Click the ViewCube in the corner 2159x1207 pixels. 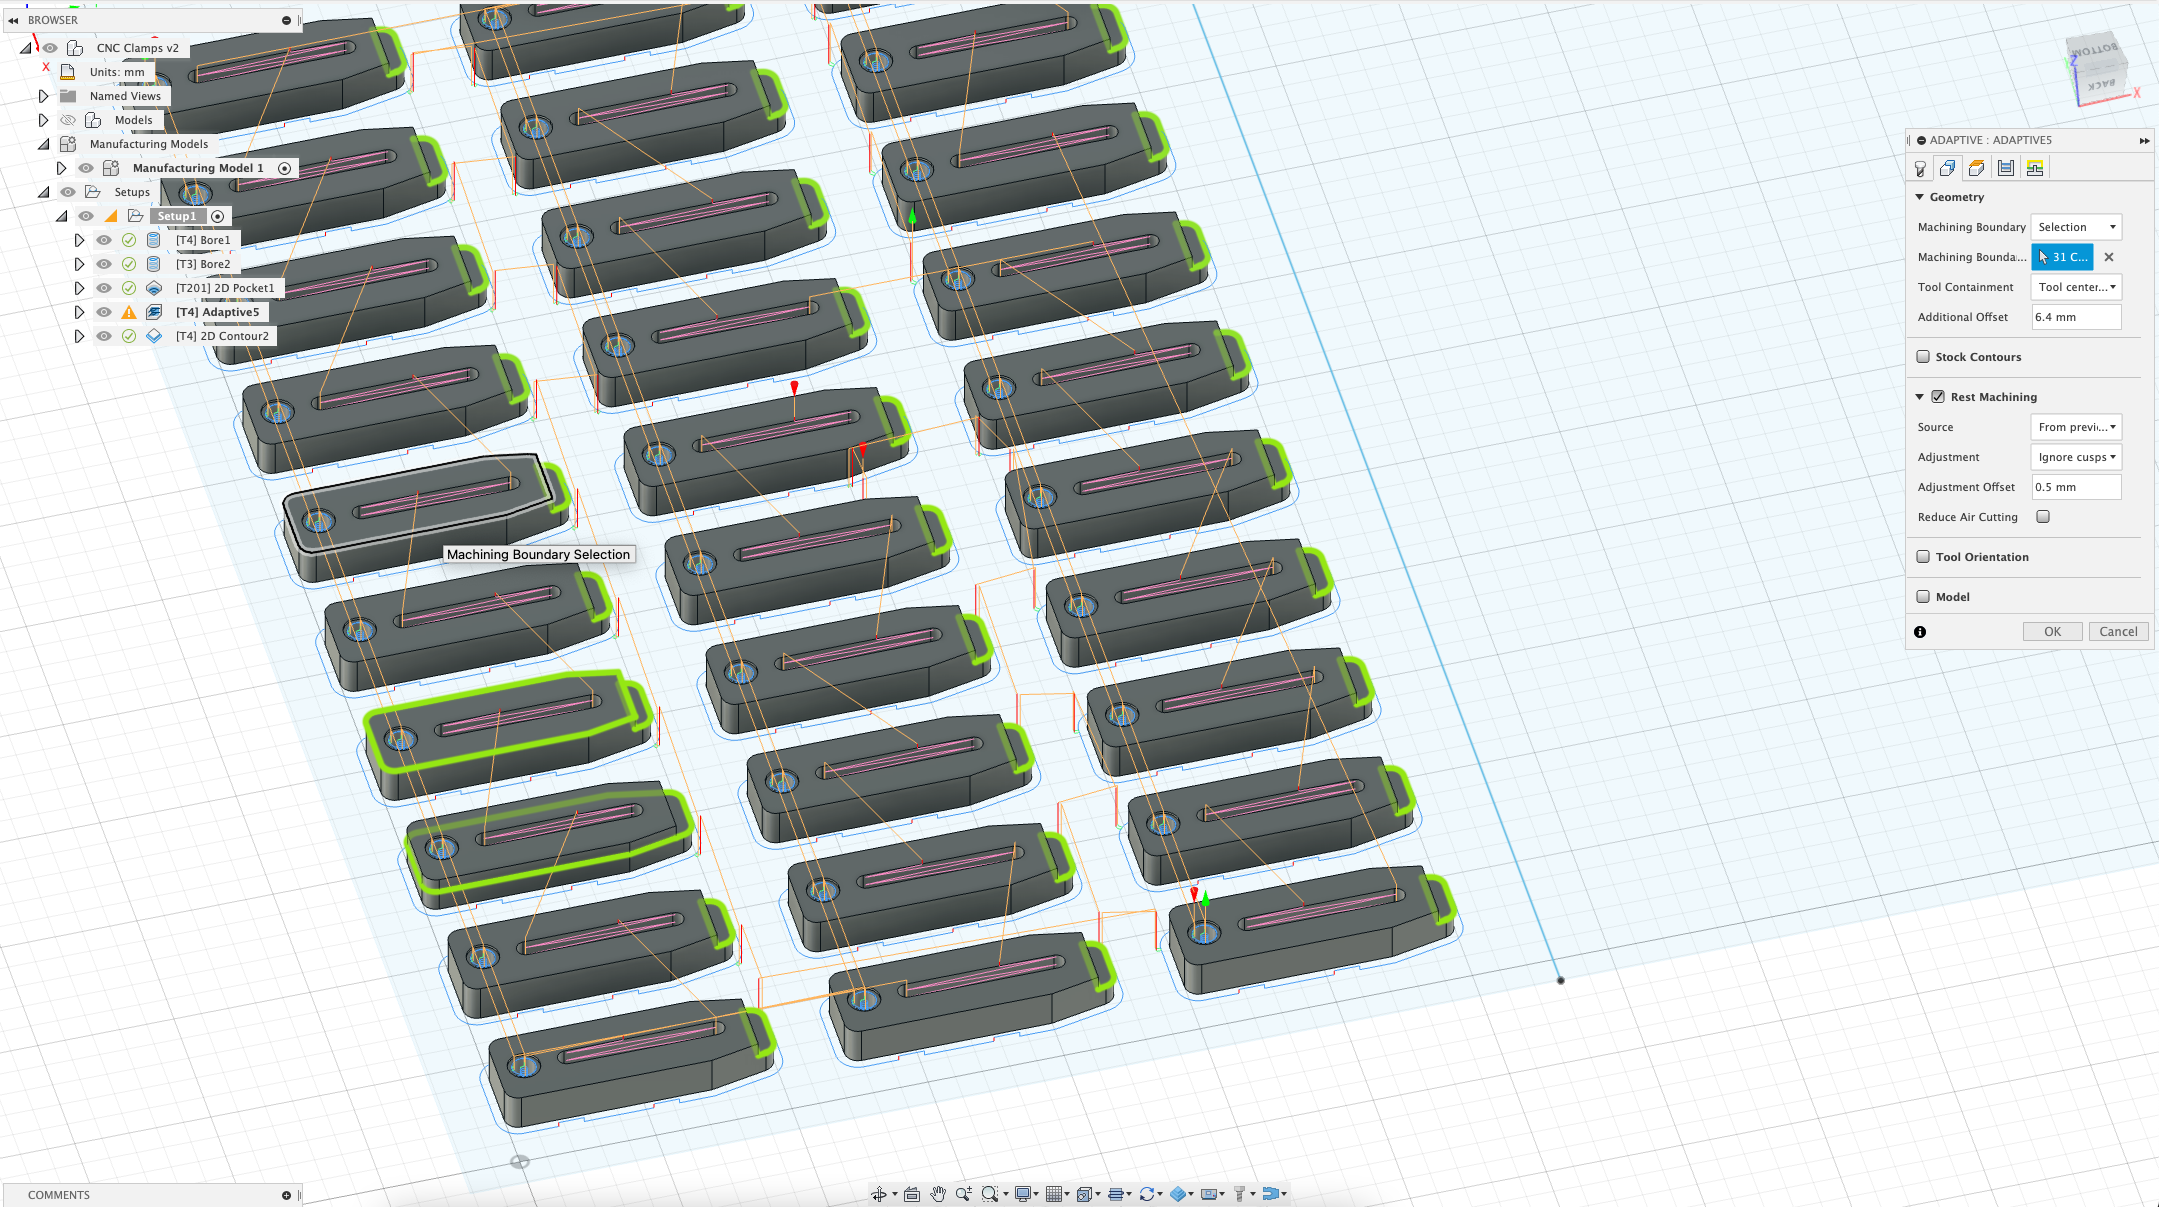pyautogui.click(x=2096, y=68)
